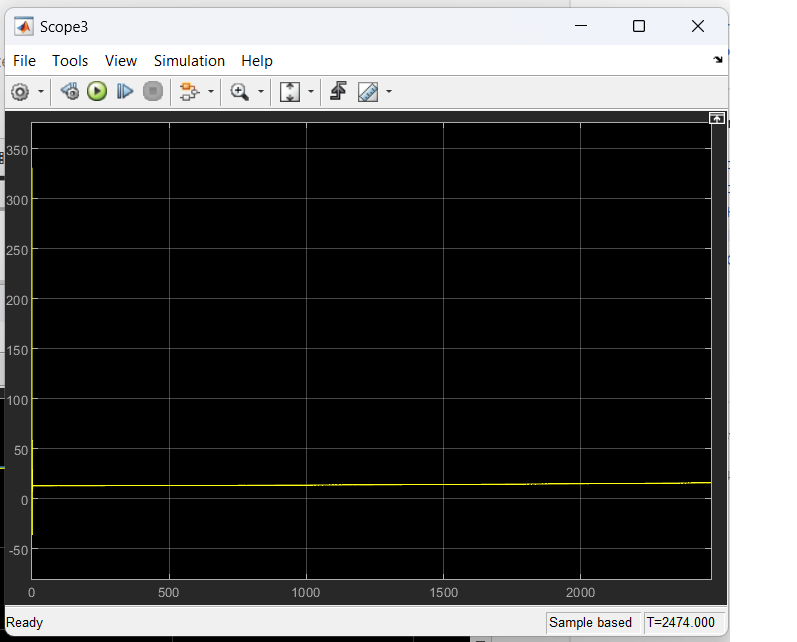Click the 1500 x-axis tick label
This screenshot has height=642, width=797.
[x=444, y=593]
